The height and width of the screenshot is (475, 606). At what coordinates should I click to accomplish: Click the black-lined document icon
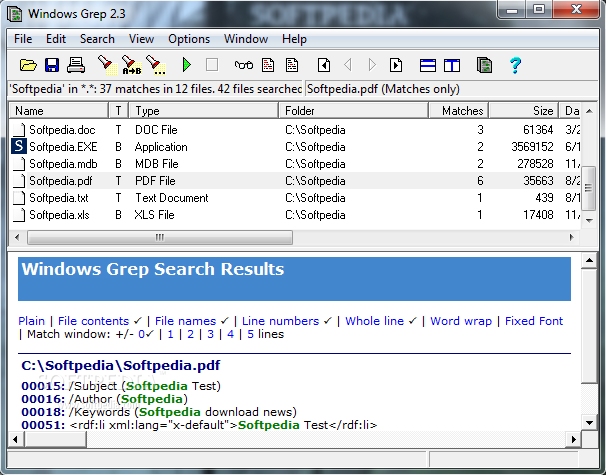click(292, 65)
